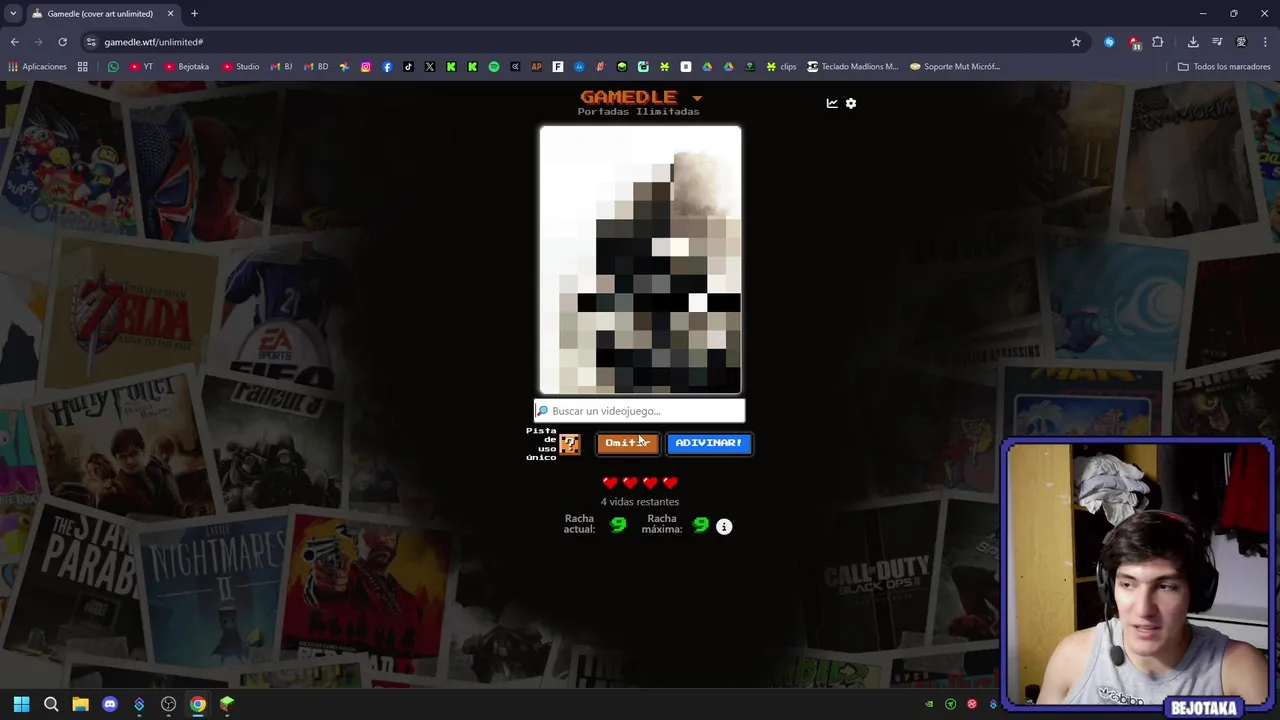Open Chrome three-dot menu

click(1266, 42)
